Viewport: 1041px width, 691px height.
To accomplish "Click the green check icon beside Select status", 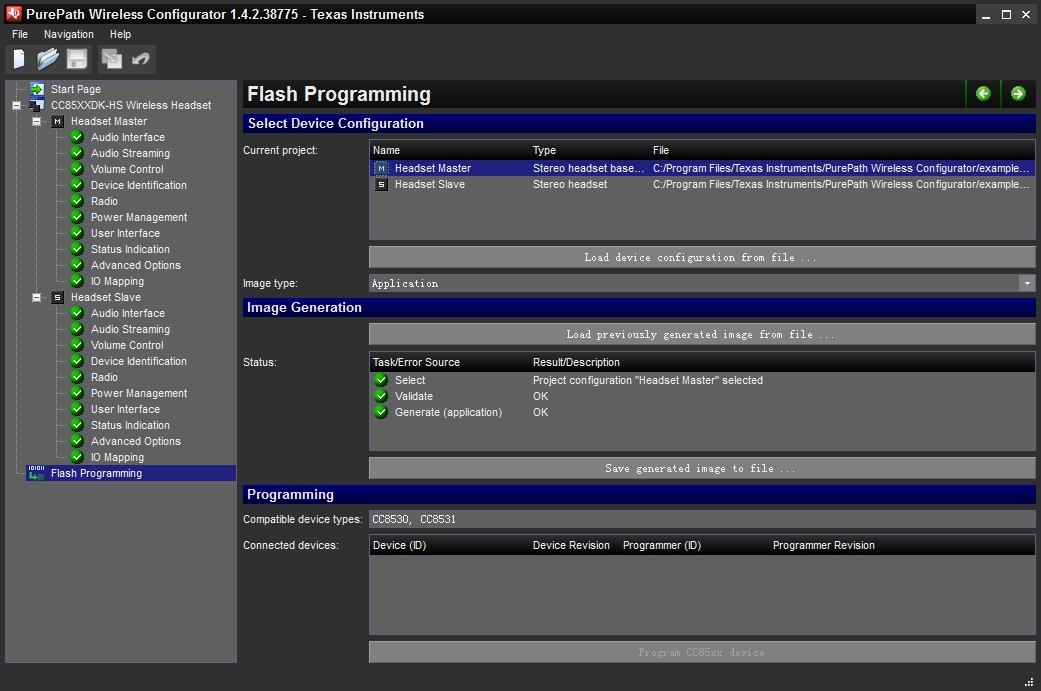I will point(381,380).
